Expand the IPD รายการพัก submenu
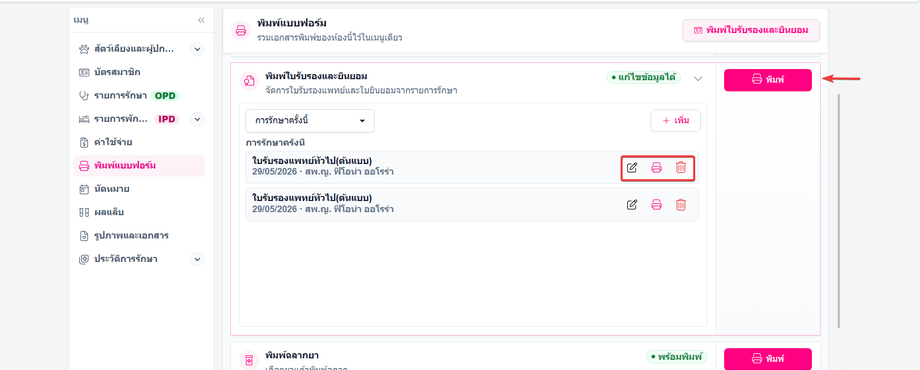This screenshot has height=370, width=920. coord(198,119)
